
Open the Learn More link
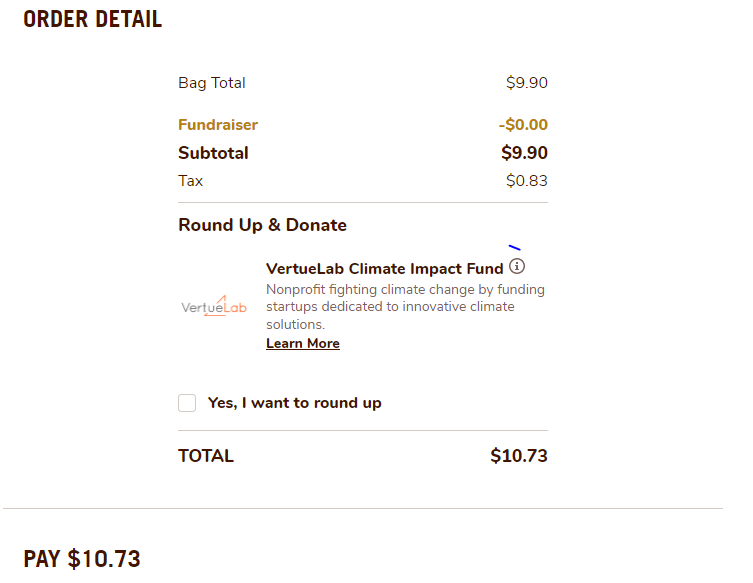point(302,344)
